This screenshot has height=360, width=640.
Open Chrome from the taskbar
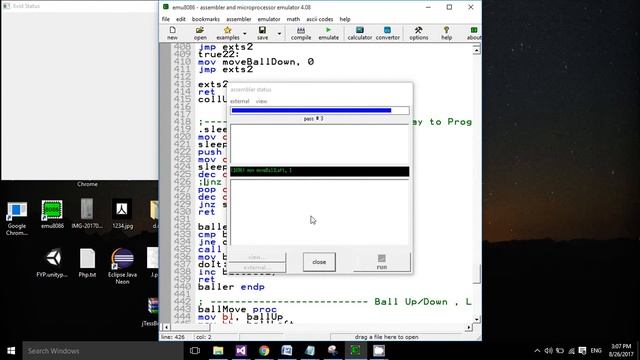tap(264, 351)
